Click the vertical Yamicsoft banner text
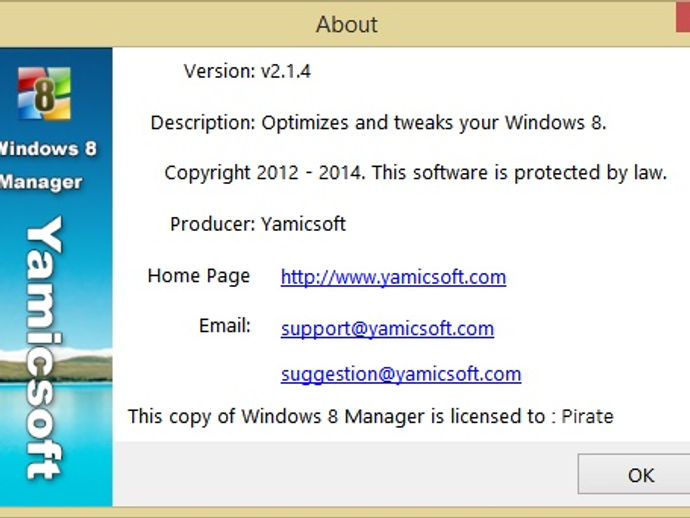The height and width of the screenshot is (518, 690). 44,347
